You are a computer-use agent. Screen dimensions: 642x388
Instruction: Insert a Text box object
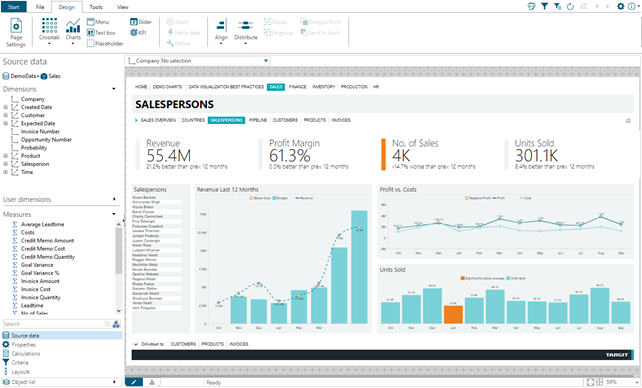(101, 33)
